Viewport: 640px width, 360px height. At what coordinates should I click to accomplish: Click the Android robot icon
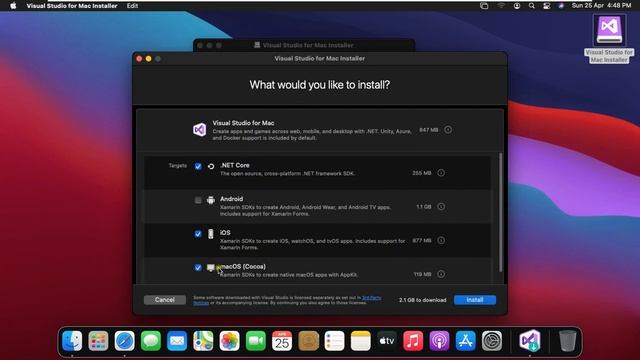coord(211,200)
